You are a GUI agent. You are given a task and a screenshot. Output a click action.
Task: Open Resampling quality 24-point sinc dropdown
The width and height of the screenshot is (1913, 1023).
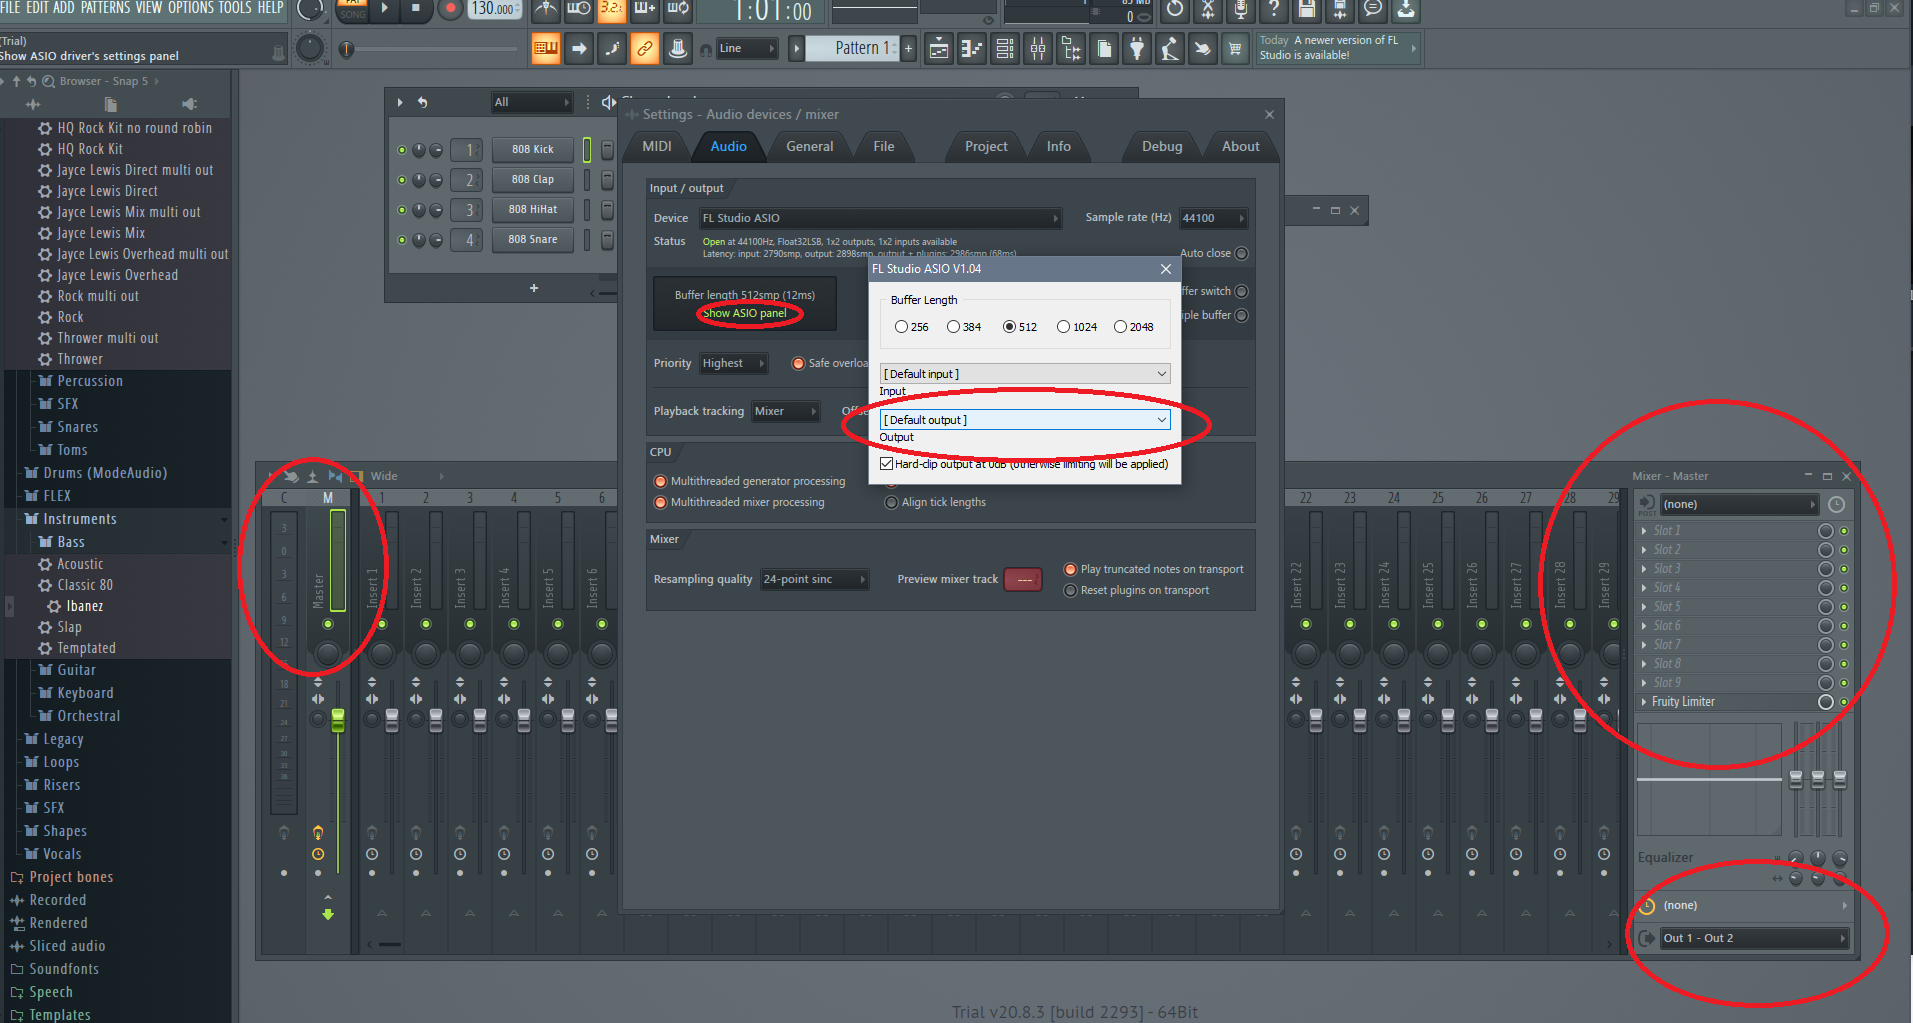tap(814, 579)
